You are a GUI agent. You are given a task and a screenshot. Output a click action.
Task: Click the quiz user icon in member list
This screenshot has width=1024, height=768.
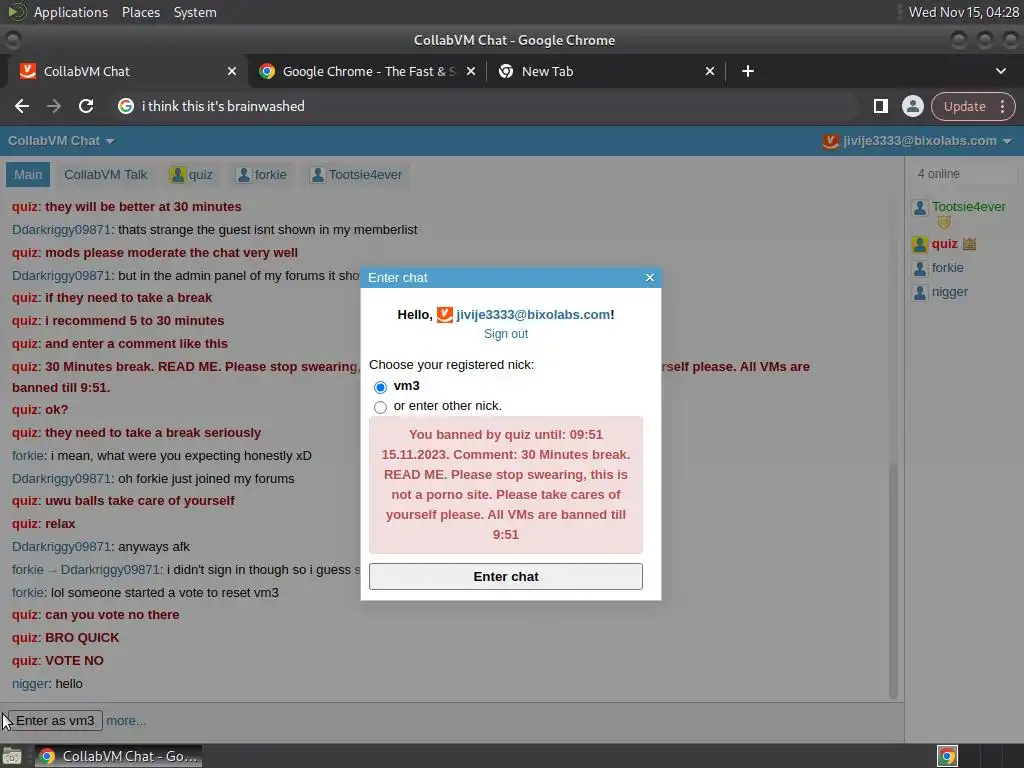[920, 244]
